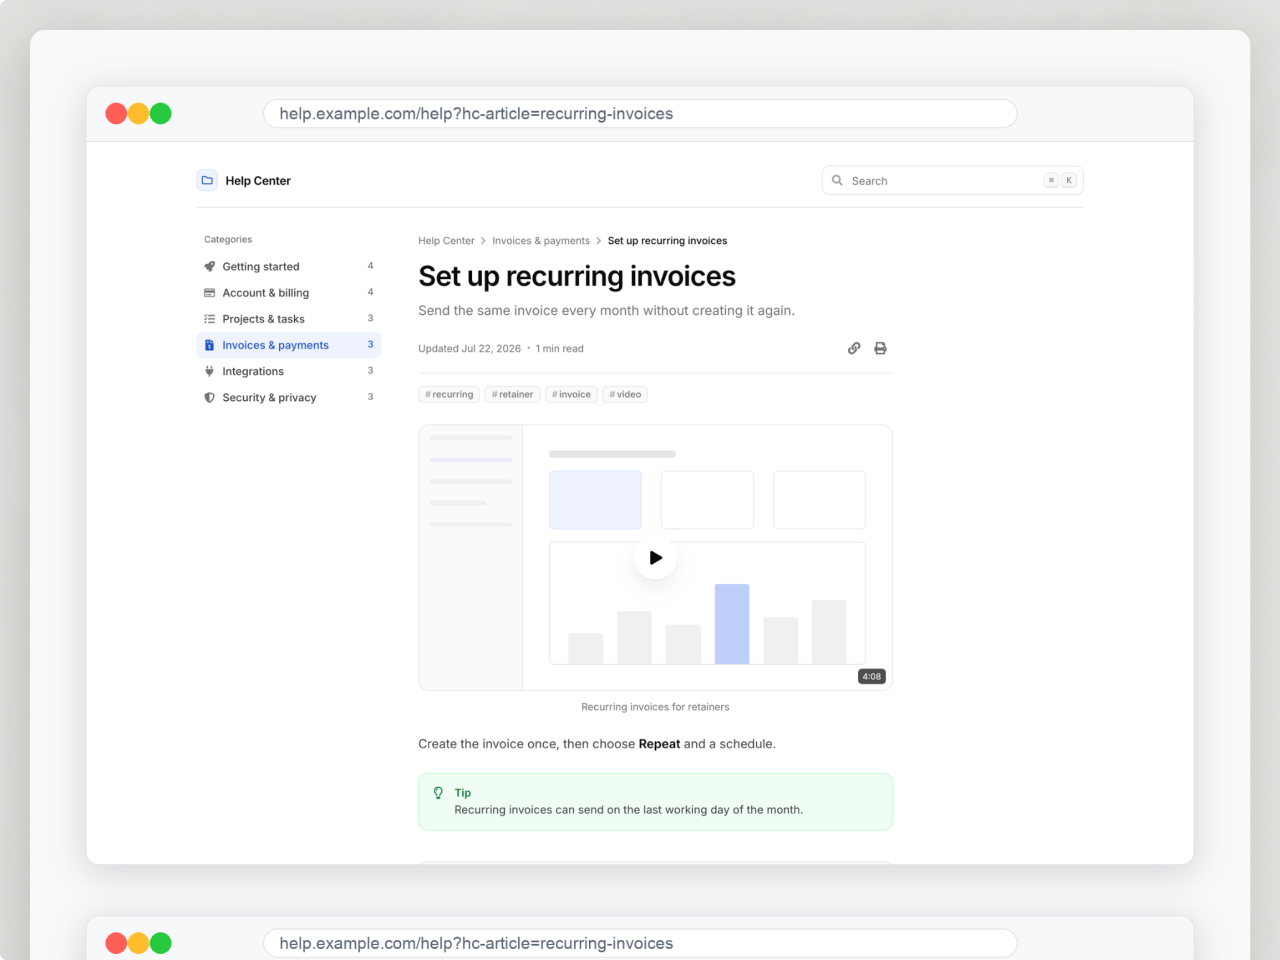Image resolution: width=1280 pixels, height=960 pixels.
Task: Click the Invoices & payments document icon
Action: pyautogui.click(x=209, y=345)
